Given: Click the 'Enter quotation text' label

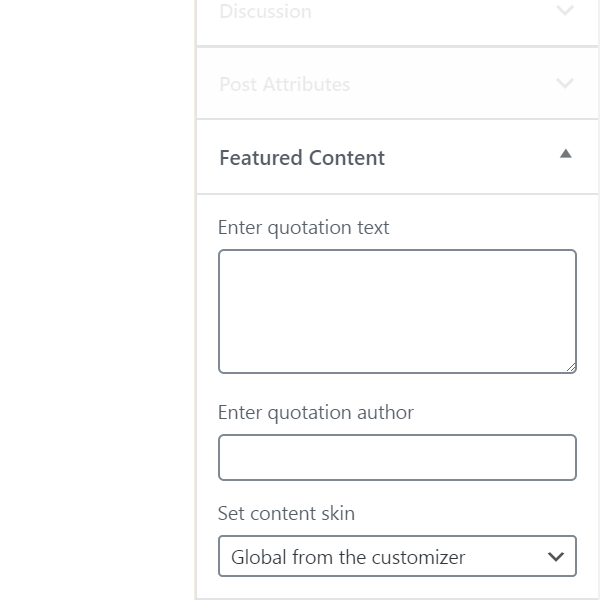Looking at the screenshot, I should (303, 228).
